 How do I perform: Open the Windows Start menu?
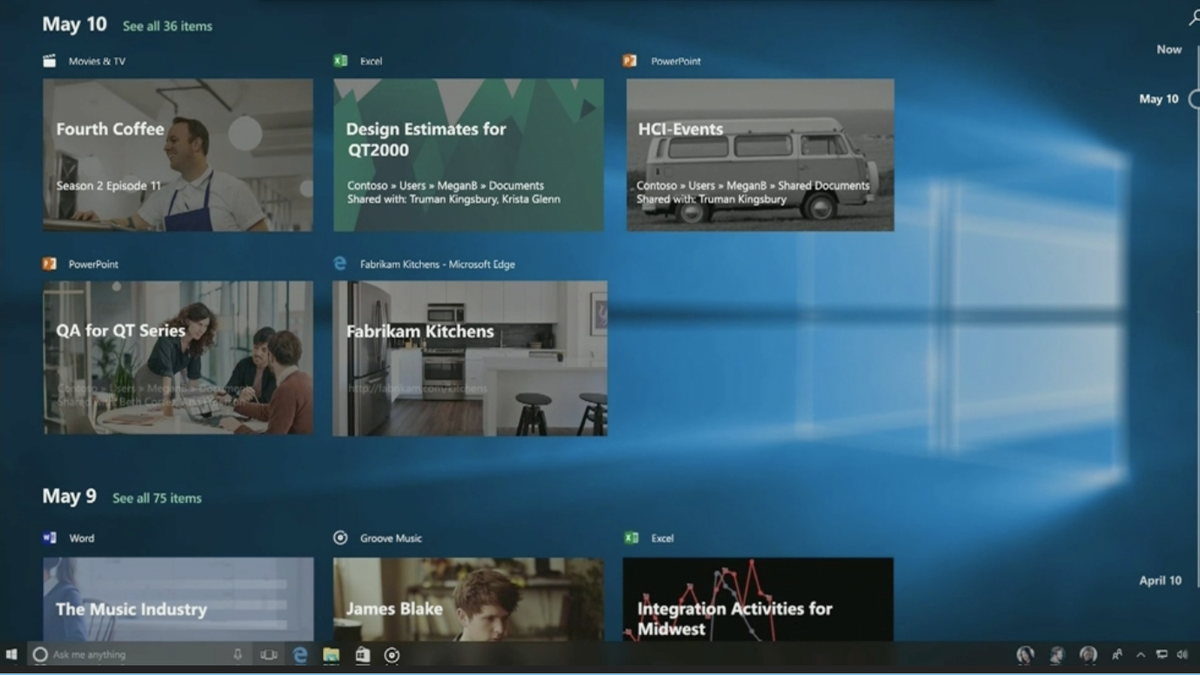(x=12, y=655)
